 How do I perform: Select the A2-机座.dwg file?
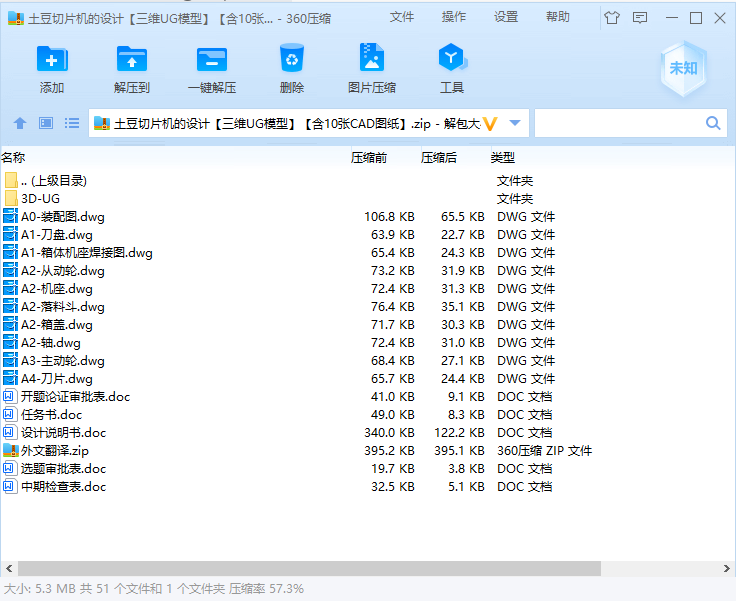click(57, 288)
